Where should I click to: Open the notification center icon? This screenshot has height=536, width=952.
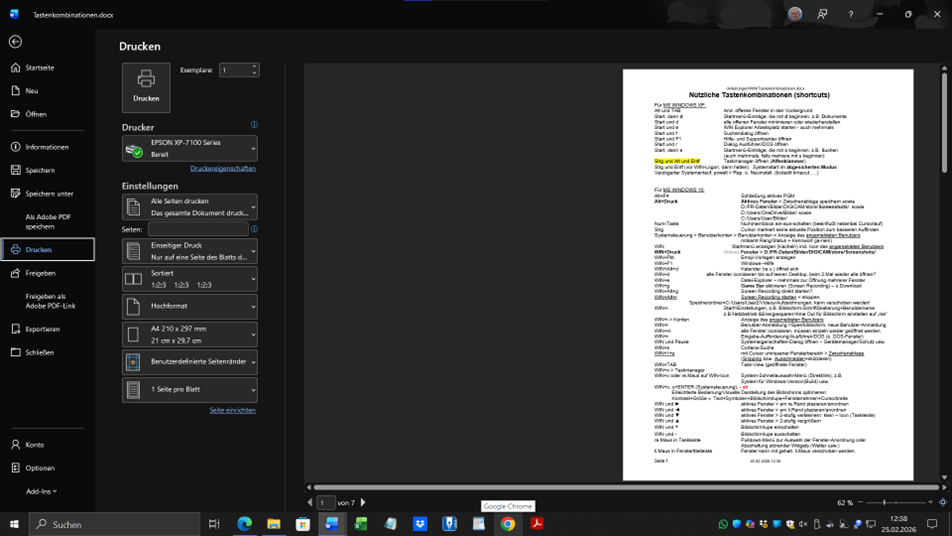point(932,524)
